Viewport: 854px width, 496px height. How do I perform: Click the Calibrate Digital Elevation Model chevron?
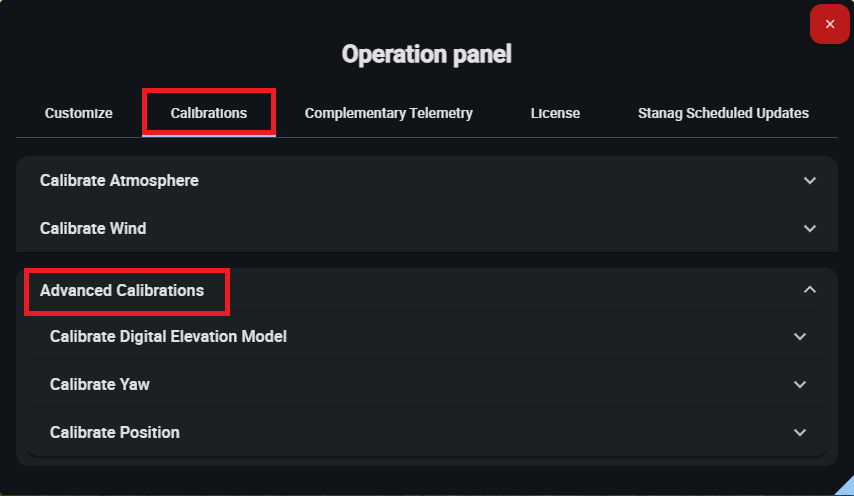coord(800,337)
